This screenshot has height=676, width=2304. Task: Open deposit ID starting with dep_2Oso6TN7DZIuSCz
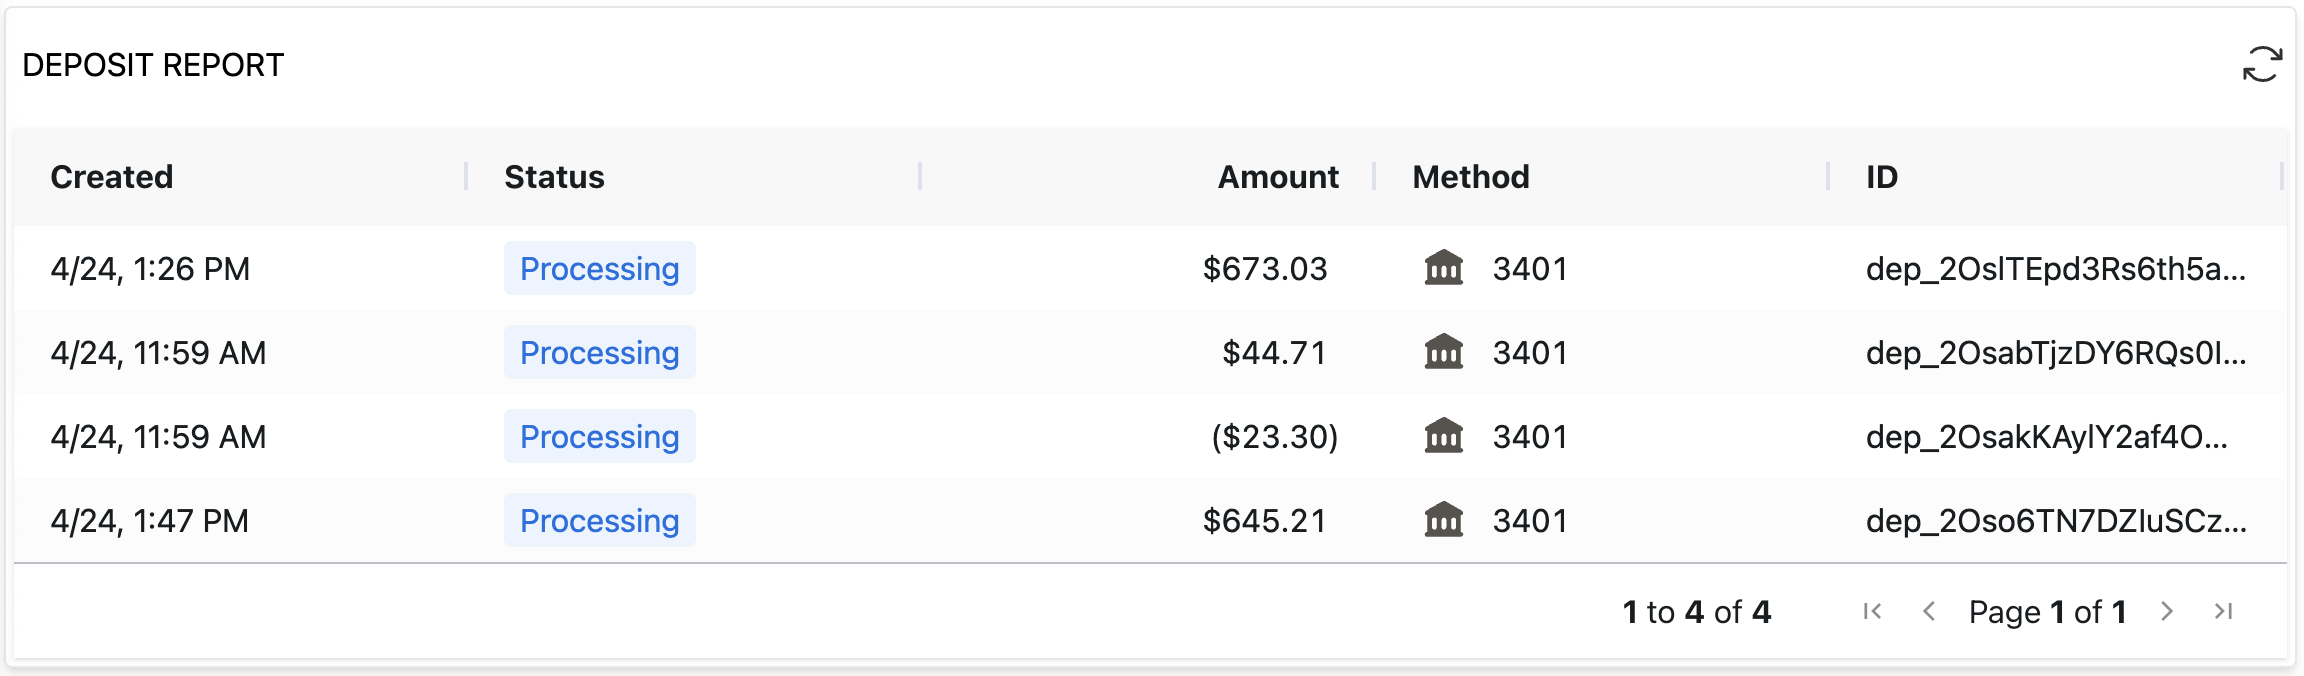click(x=2055, y=520)
